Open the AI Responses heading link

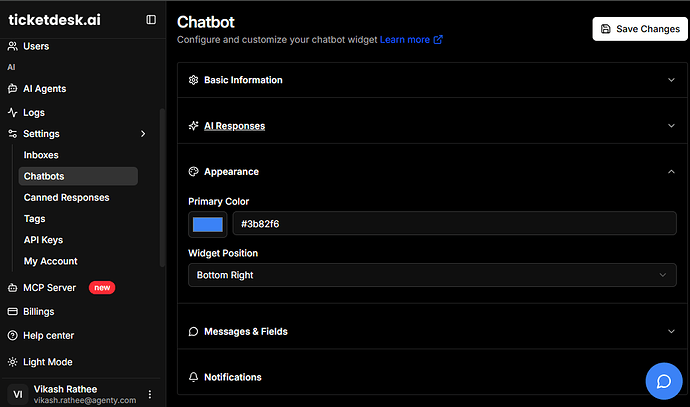coord(235,126)
